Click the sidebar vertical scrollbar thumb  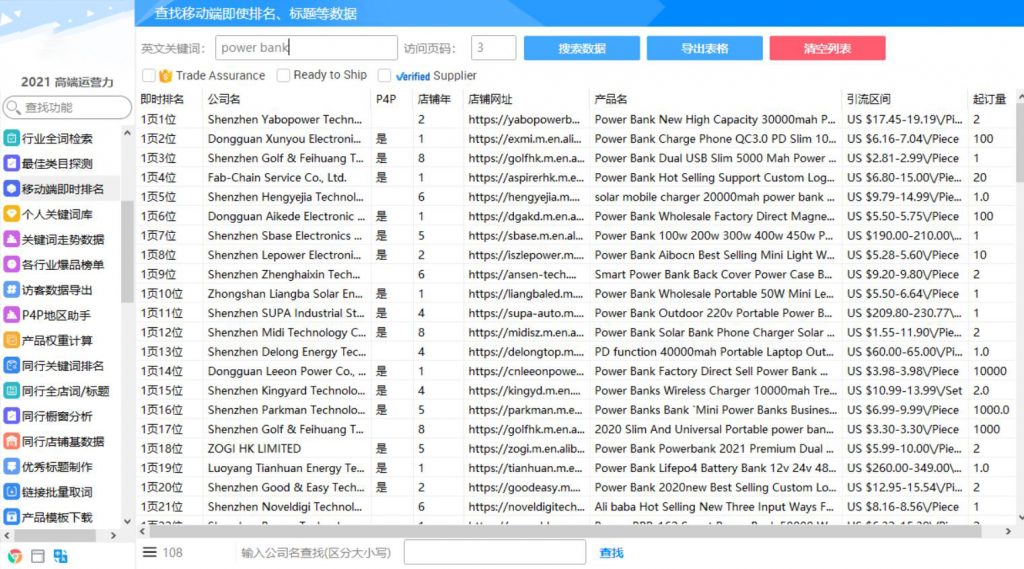[127, 252]
